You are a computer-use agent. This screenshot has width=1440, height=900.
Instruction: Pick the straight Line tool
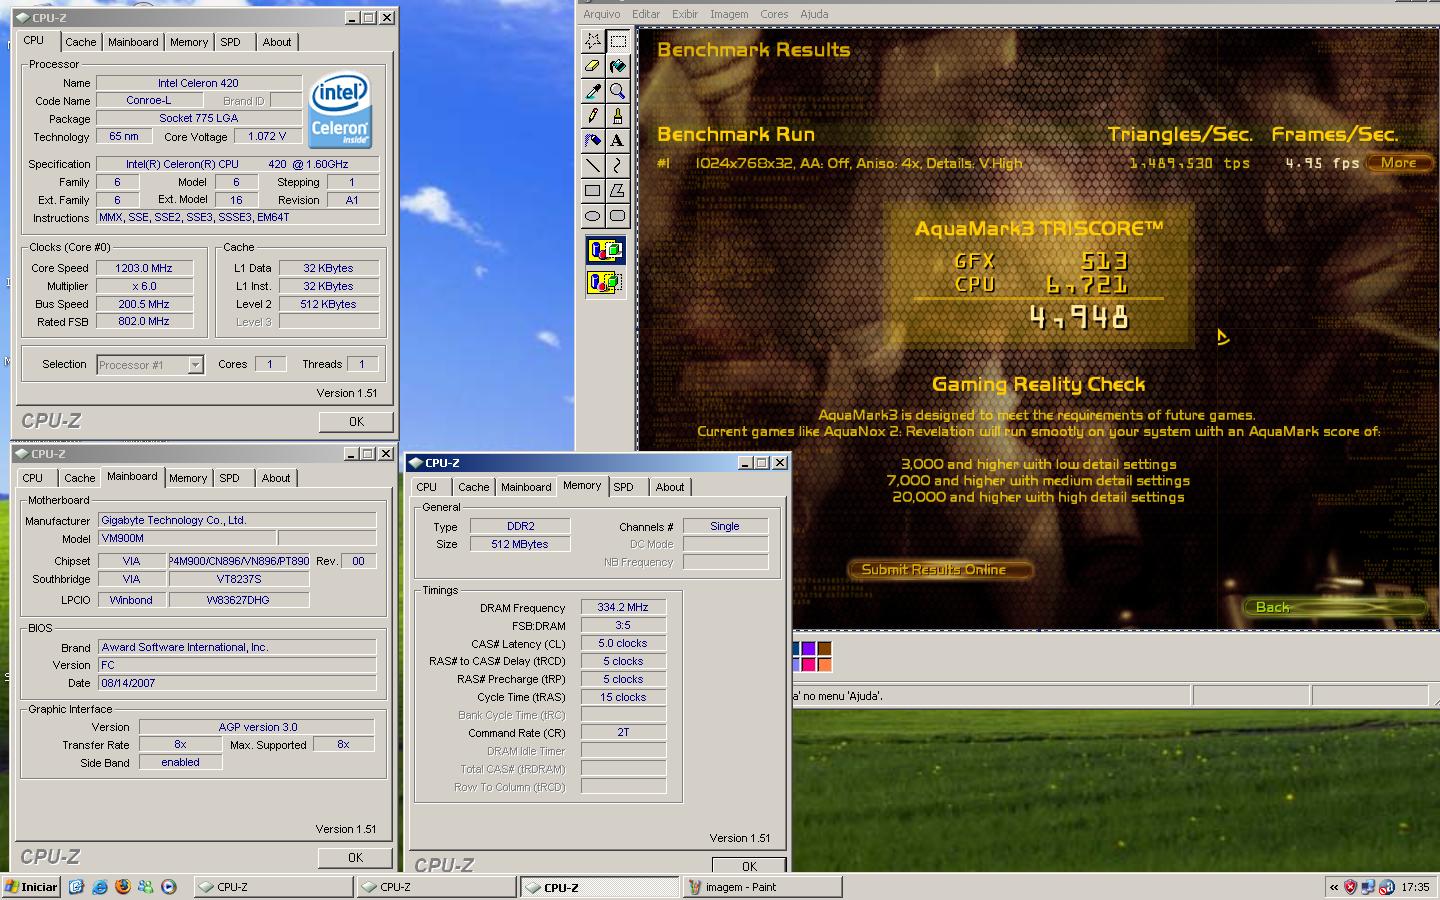(x=593, y=166)
